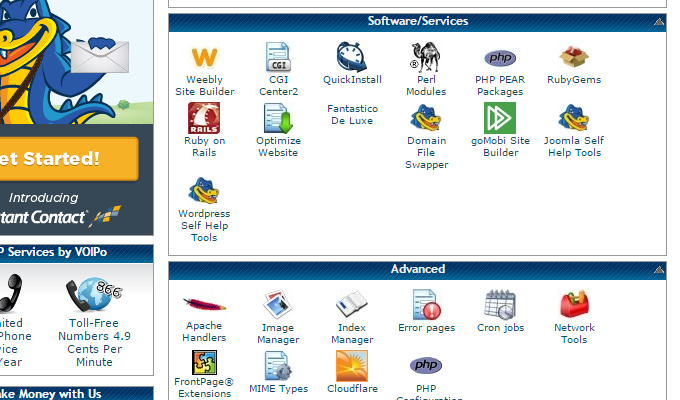The width and height of the screenshot is (680, 400).
Task: Open the Image Manager icon
Action: tap(278, 304)
